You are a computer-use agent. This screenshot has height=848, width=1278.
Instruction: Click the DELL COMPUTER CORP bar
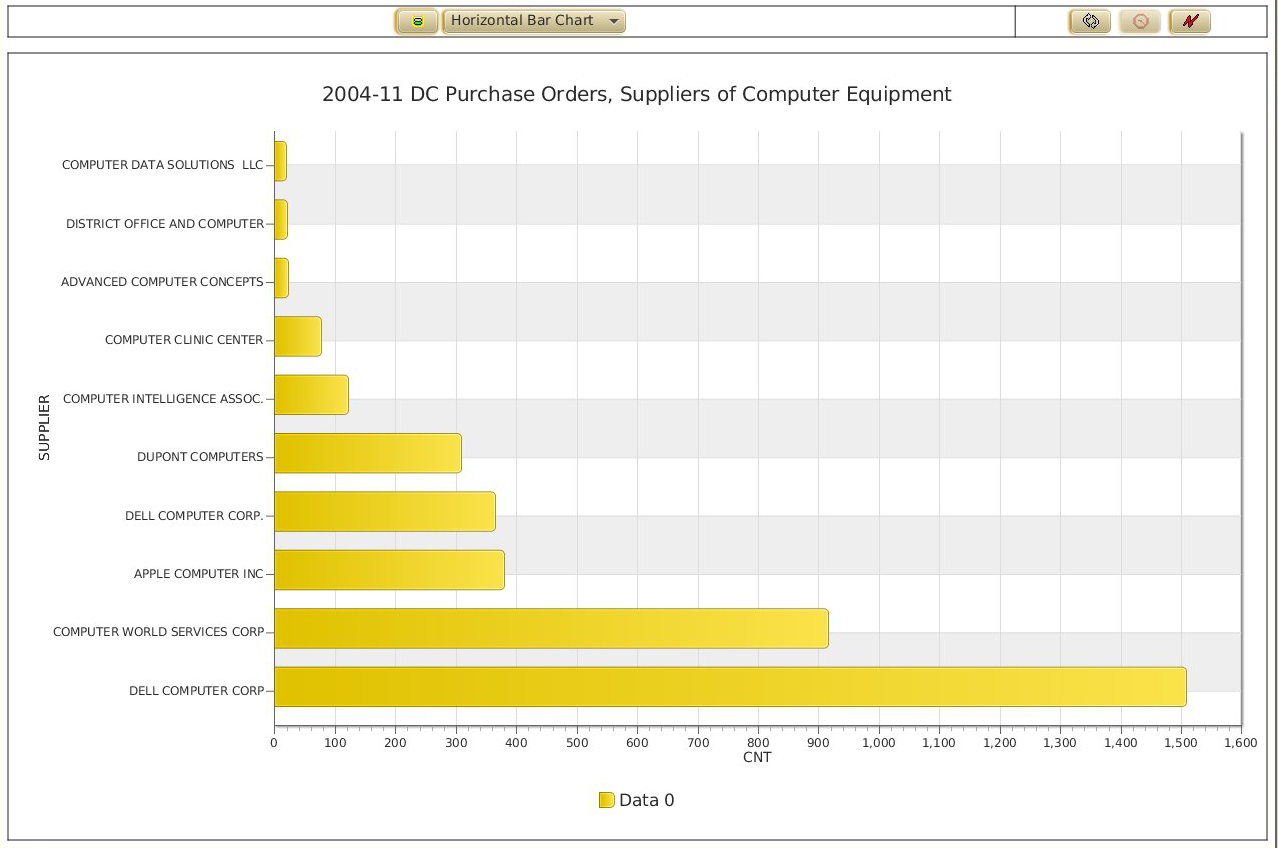point(730,687)
